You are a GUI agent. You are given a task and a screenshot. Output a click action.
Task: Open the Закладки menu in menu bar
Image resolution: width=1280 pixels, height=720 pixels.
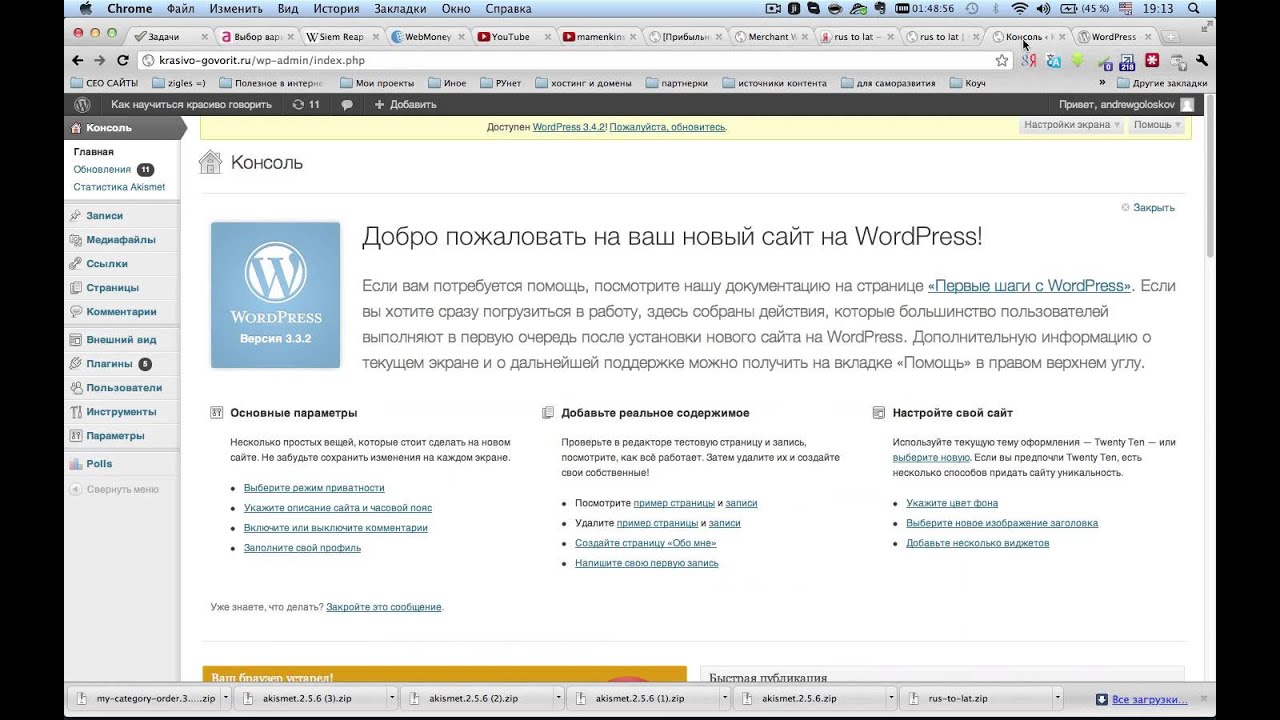(400, 9)
